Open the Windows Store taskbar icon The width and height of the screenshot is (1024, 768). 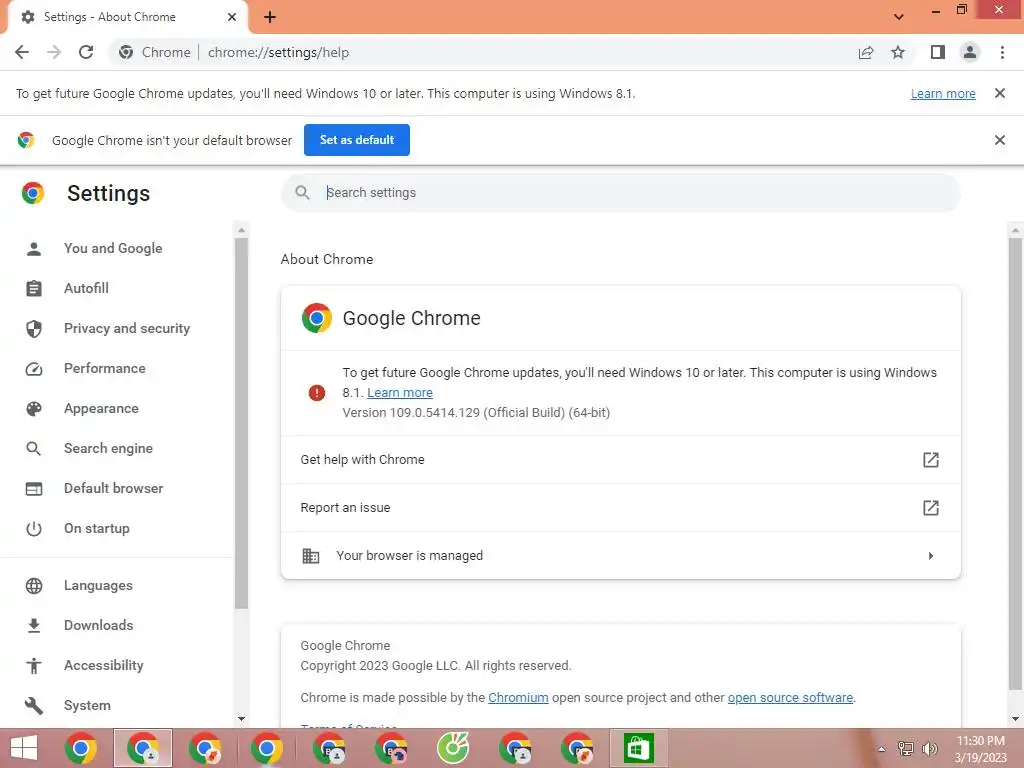[638, 748]
